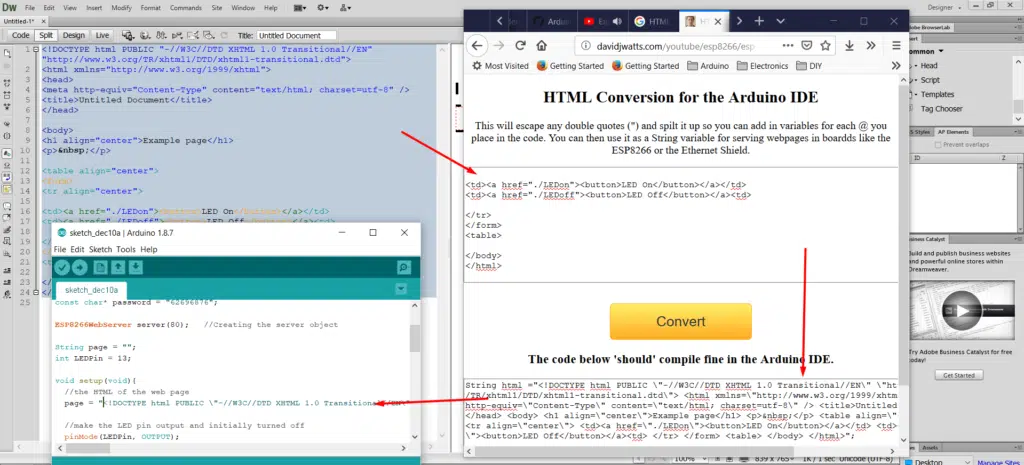Open Firefox hamburger menu
The width and height of the screenshot is (1024, 465).
pos(897,46)
